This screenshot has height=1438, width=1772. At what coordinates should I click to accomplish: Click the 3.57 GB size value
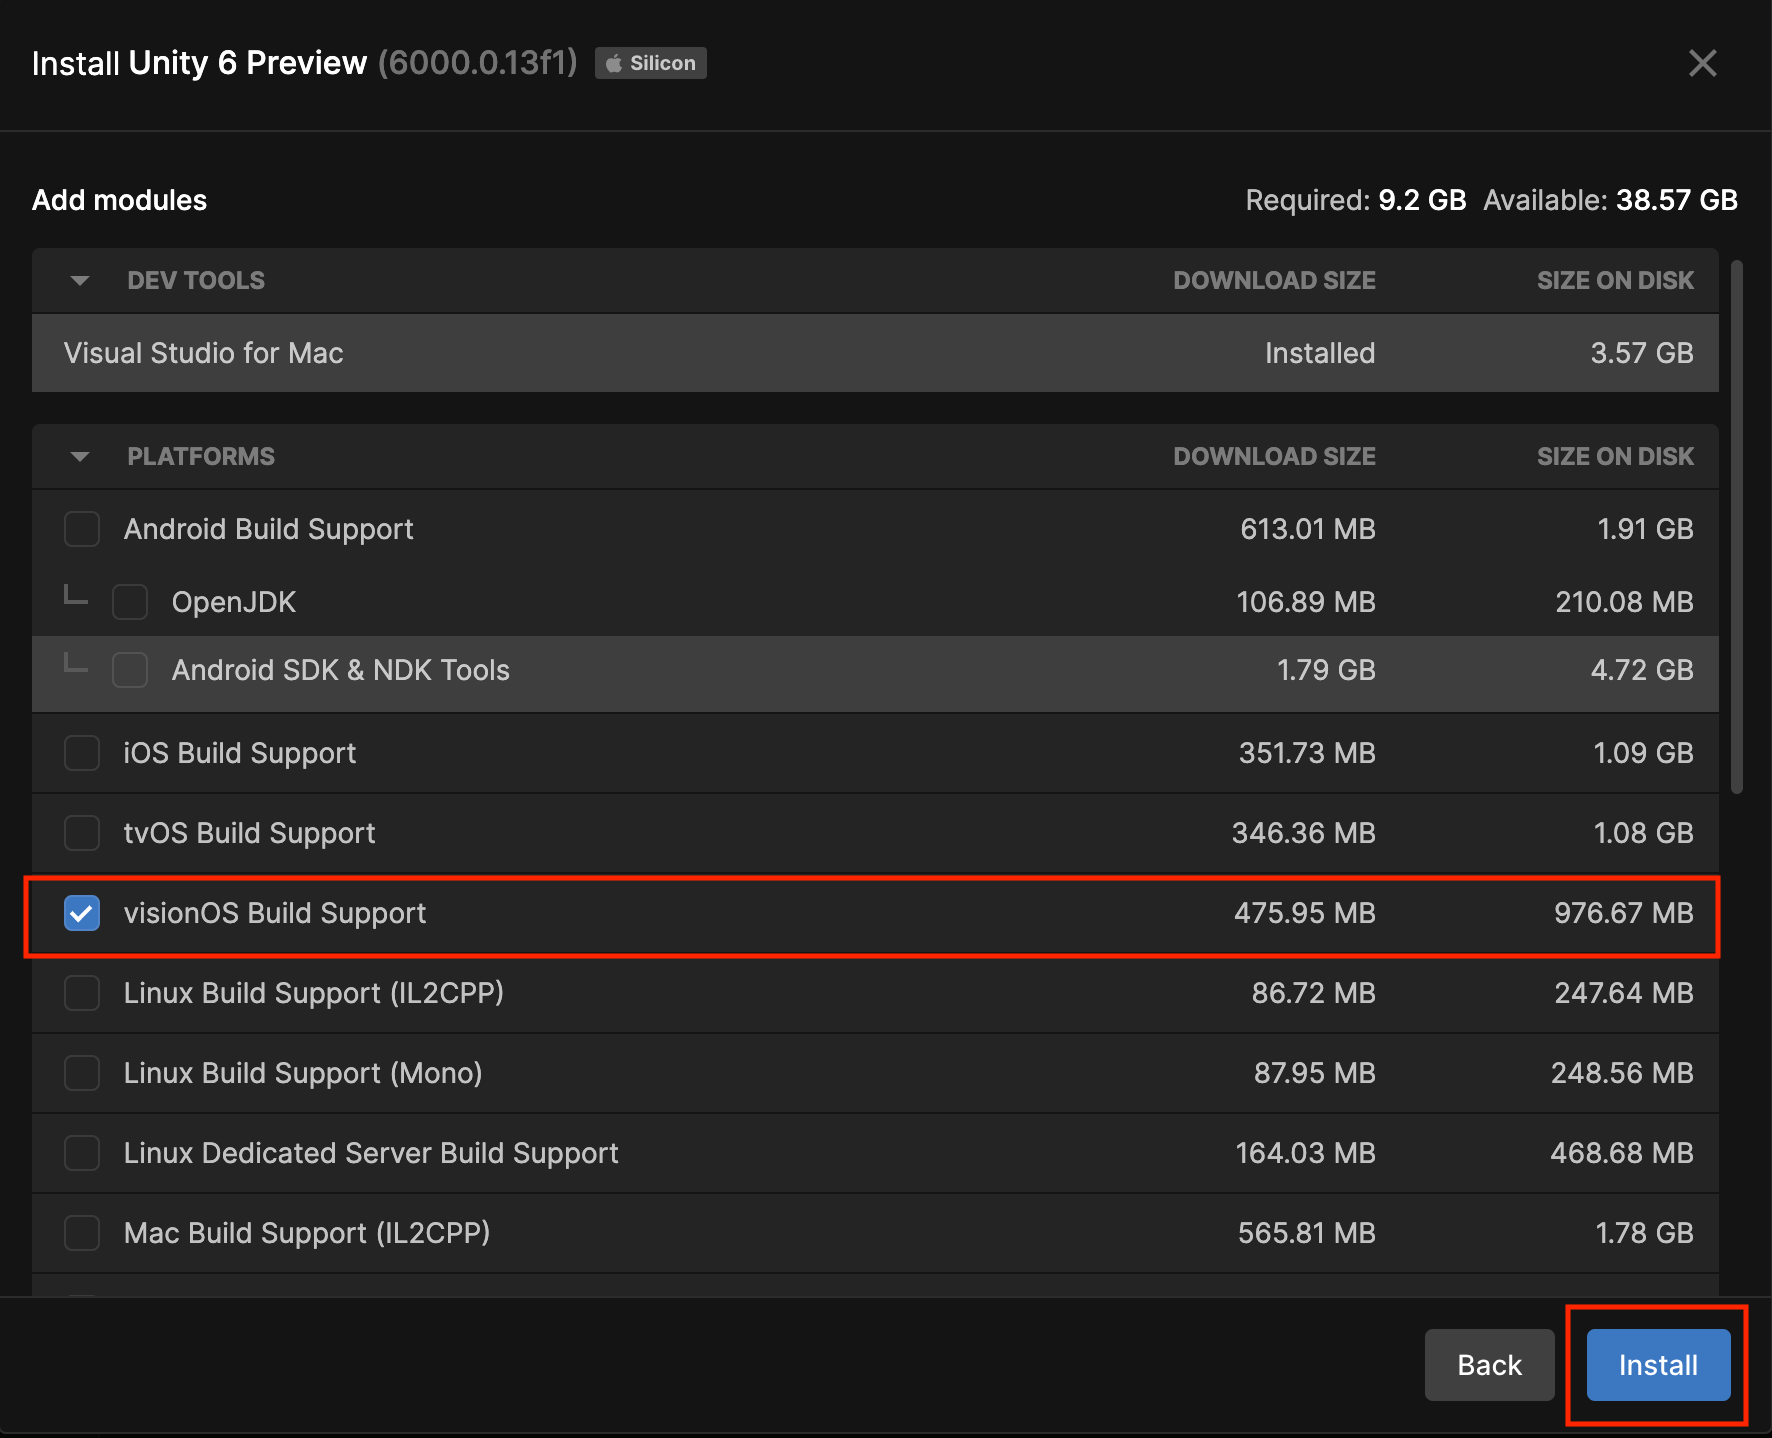[1642, 353]
